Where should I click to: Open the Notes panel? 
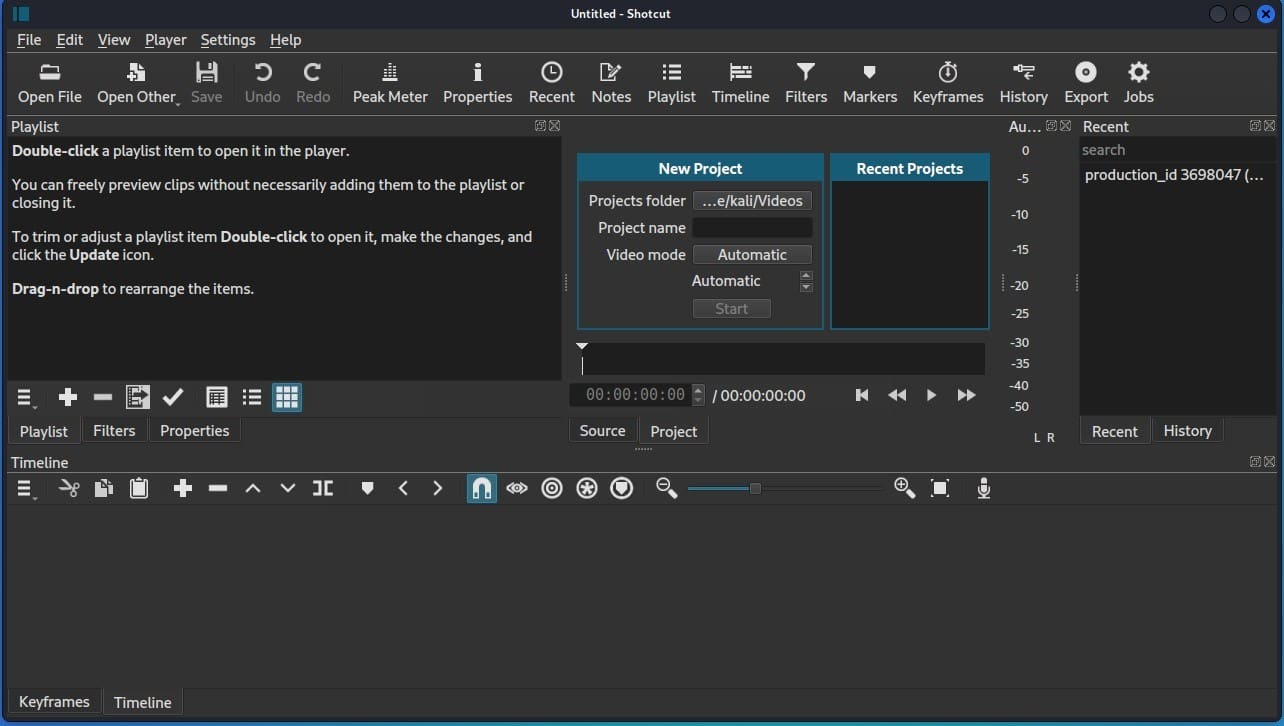611,83
